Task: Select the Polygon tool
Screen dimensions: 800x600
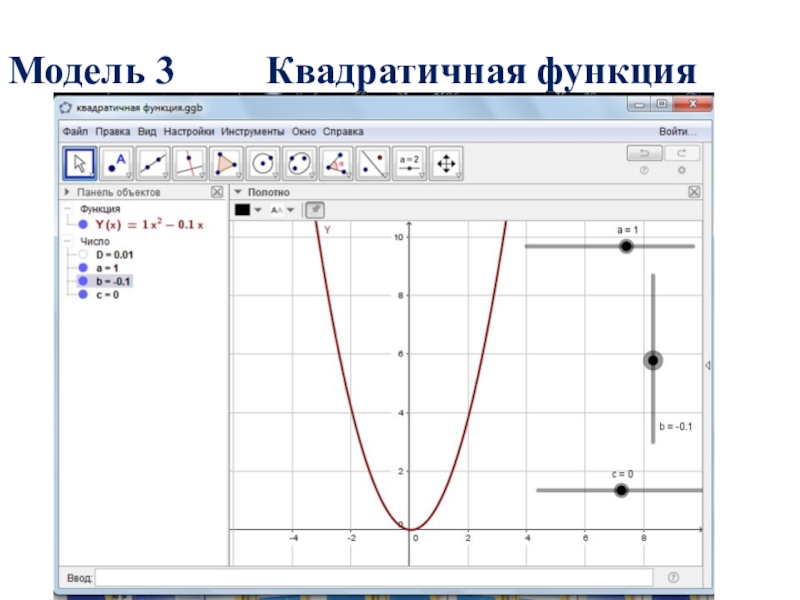Action: click(x=226, y=164)
